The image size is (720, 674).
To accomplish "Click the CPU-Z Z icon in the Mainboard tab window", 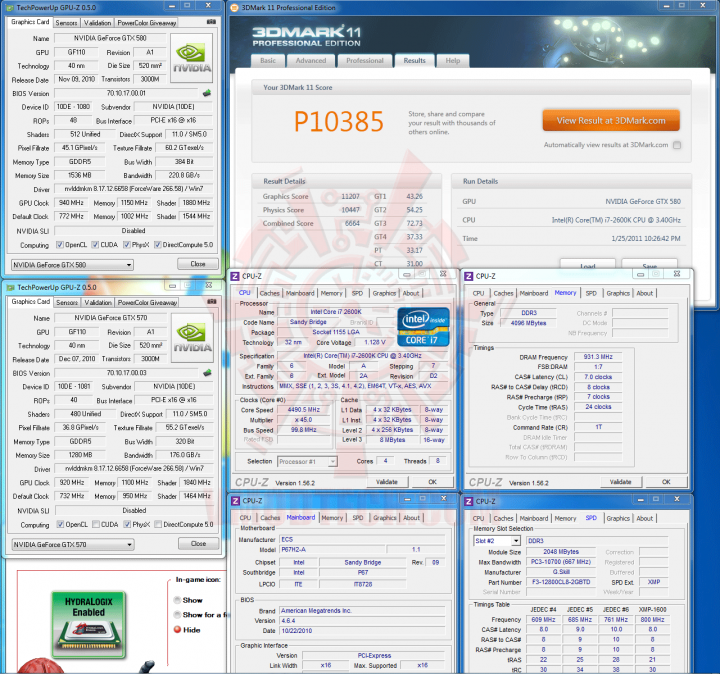I will tap(235, 501).
